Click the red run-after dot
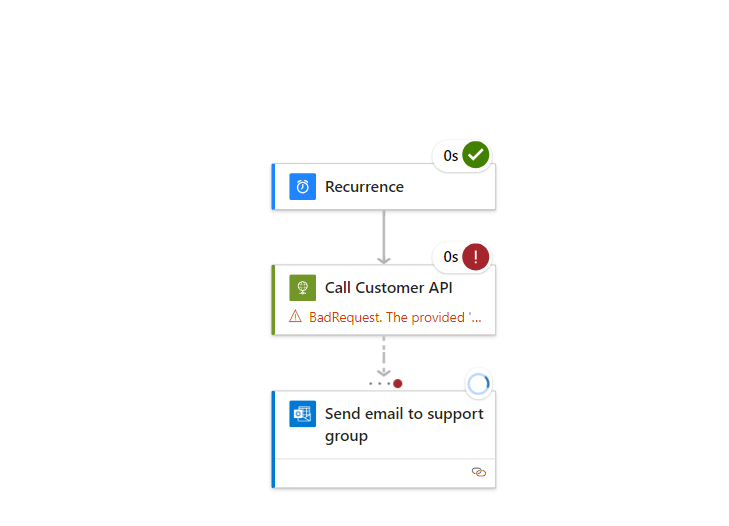Screen dimensions: 729x526 [x=398, y=384]
